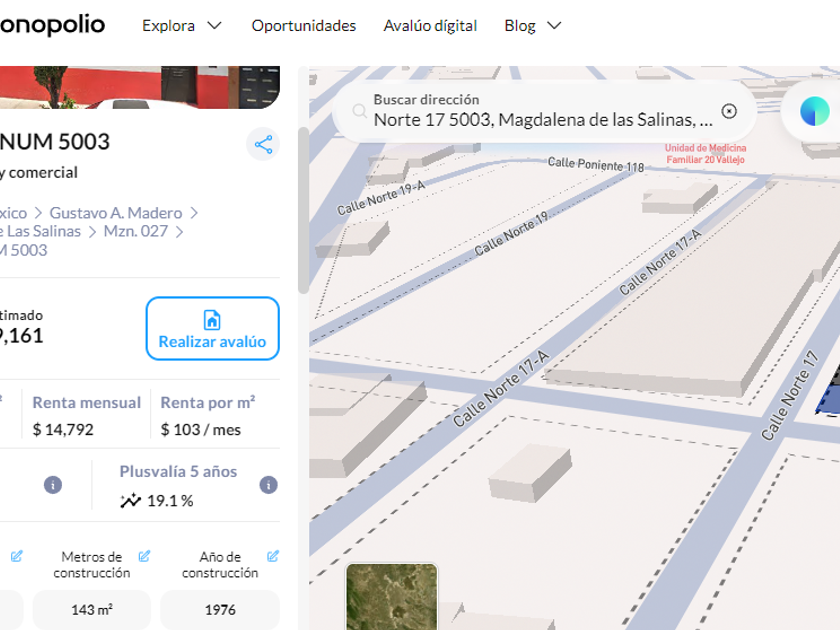Click the property photo at the top

140,87
